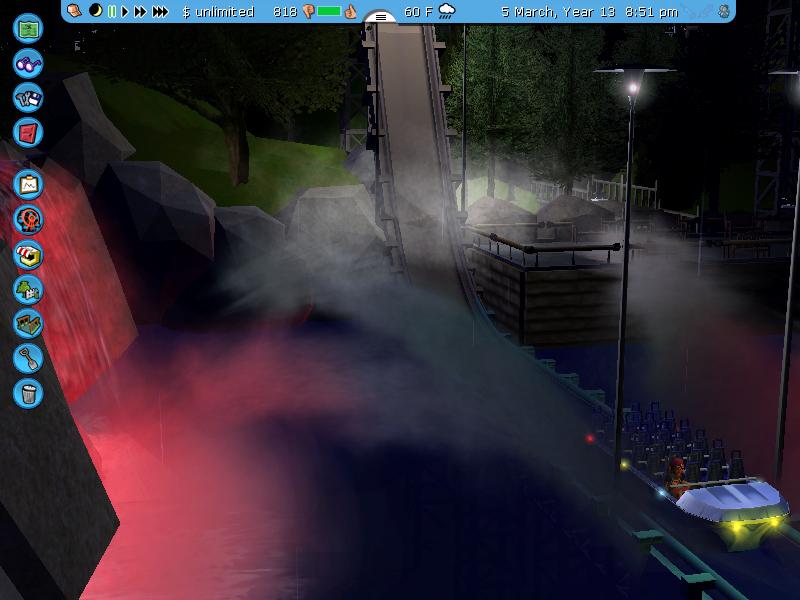Screen dimensions: 800x600
Task: Click the rain cloud weather icon
Action: [447, 11]
